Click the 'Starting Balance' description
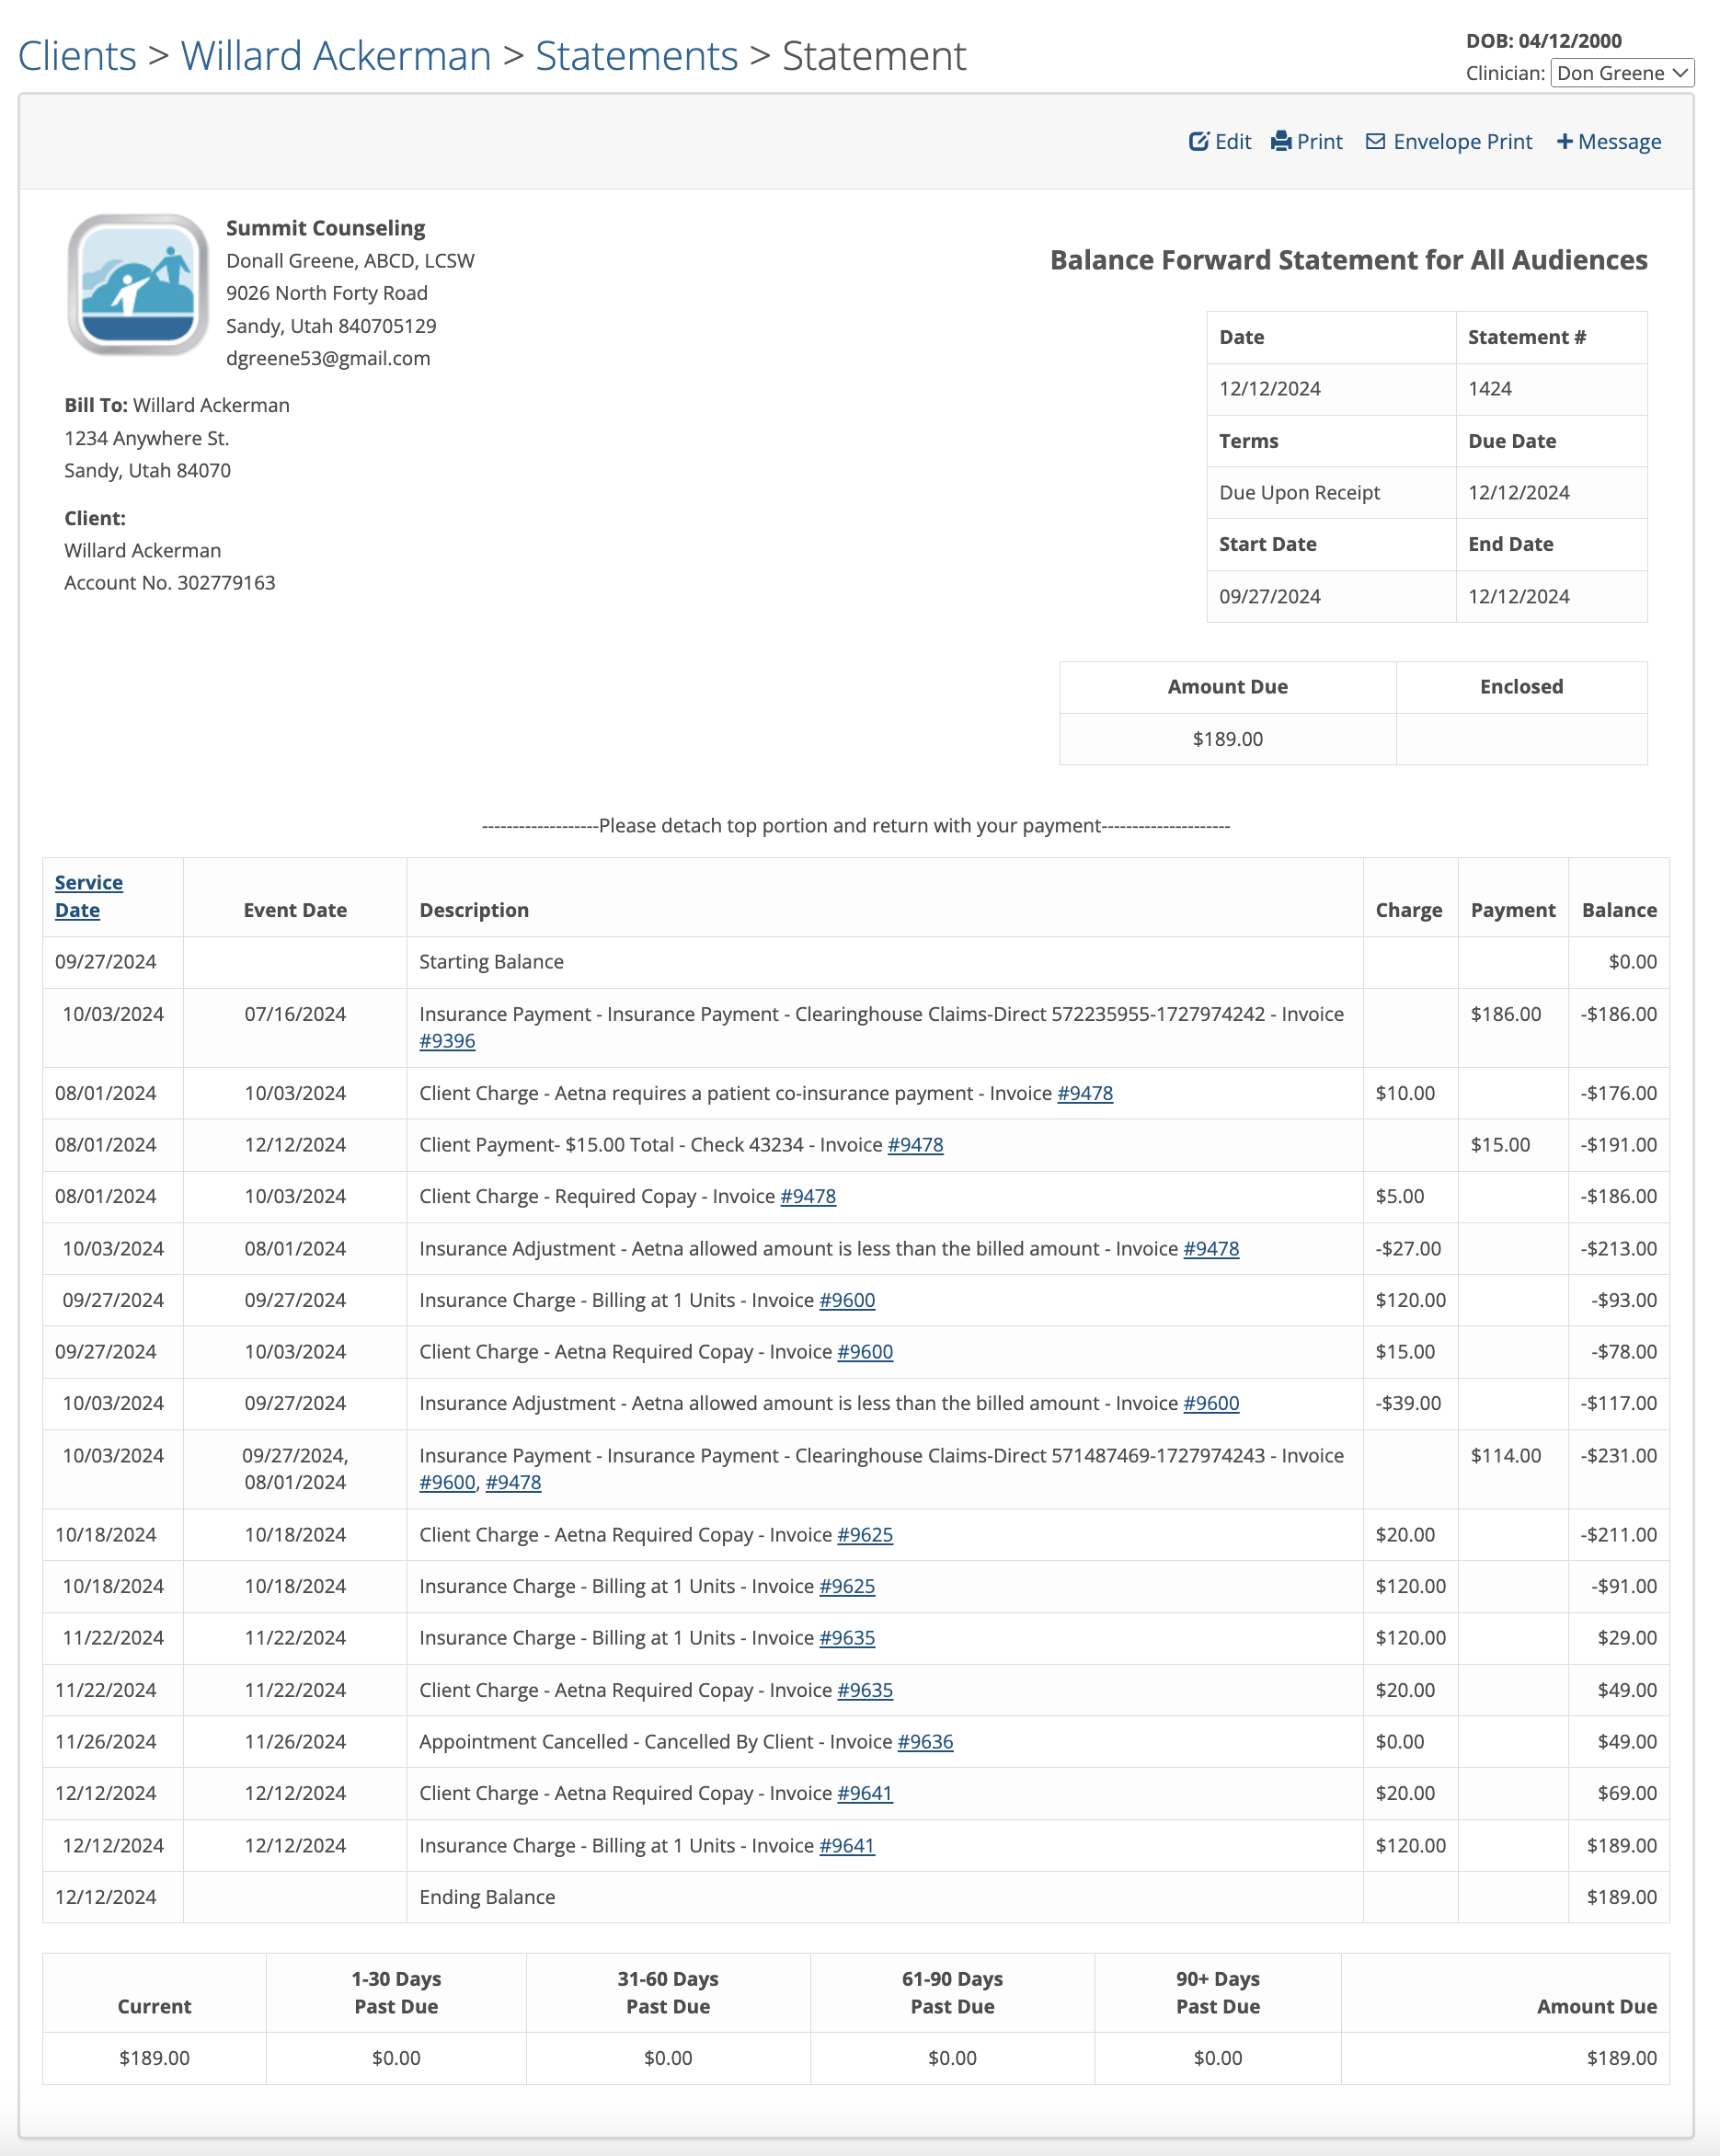This screenshot has height=2156, width=1720. [491, 962]
